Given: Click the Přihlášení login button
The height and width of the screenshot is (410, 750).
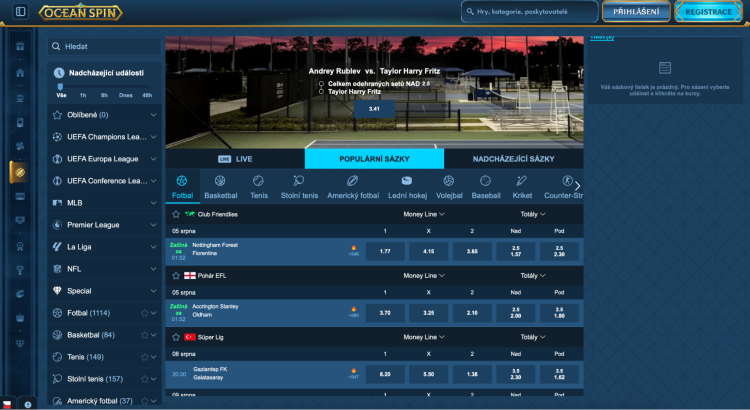Looking at the screenshot, I should pos(636,11).
